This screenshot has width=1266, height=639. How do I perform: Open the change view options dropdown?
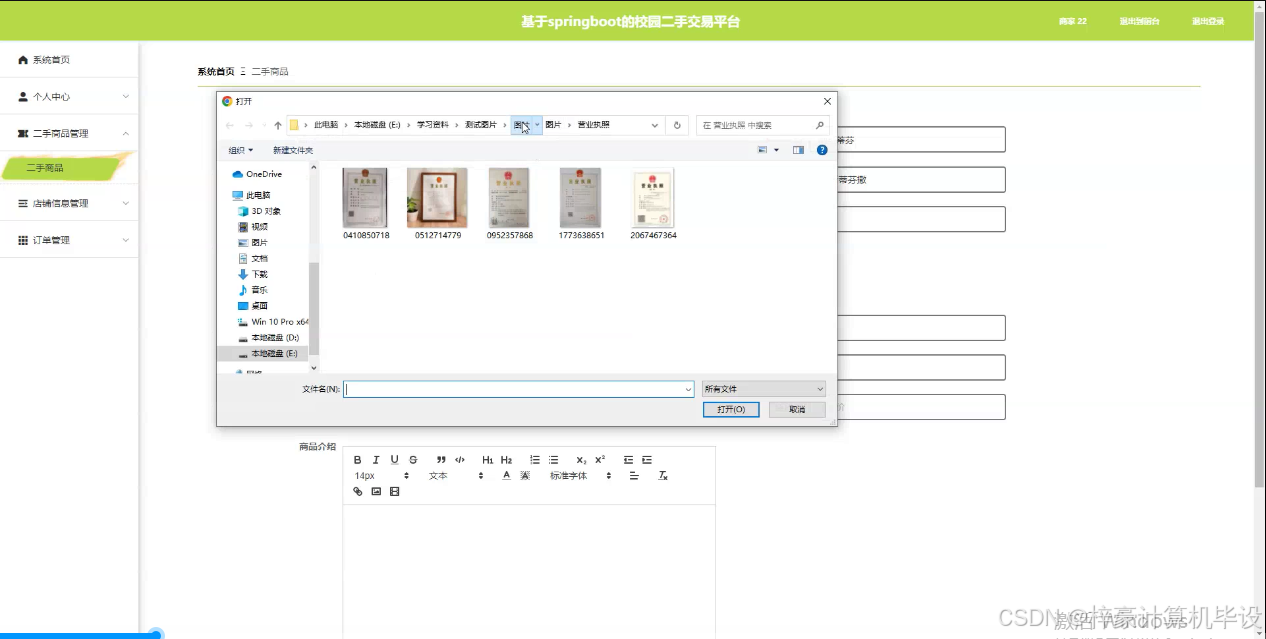(776, 150)
